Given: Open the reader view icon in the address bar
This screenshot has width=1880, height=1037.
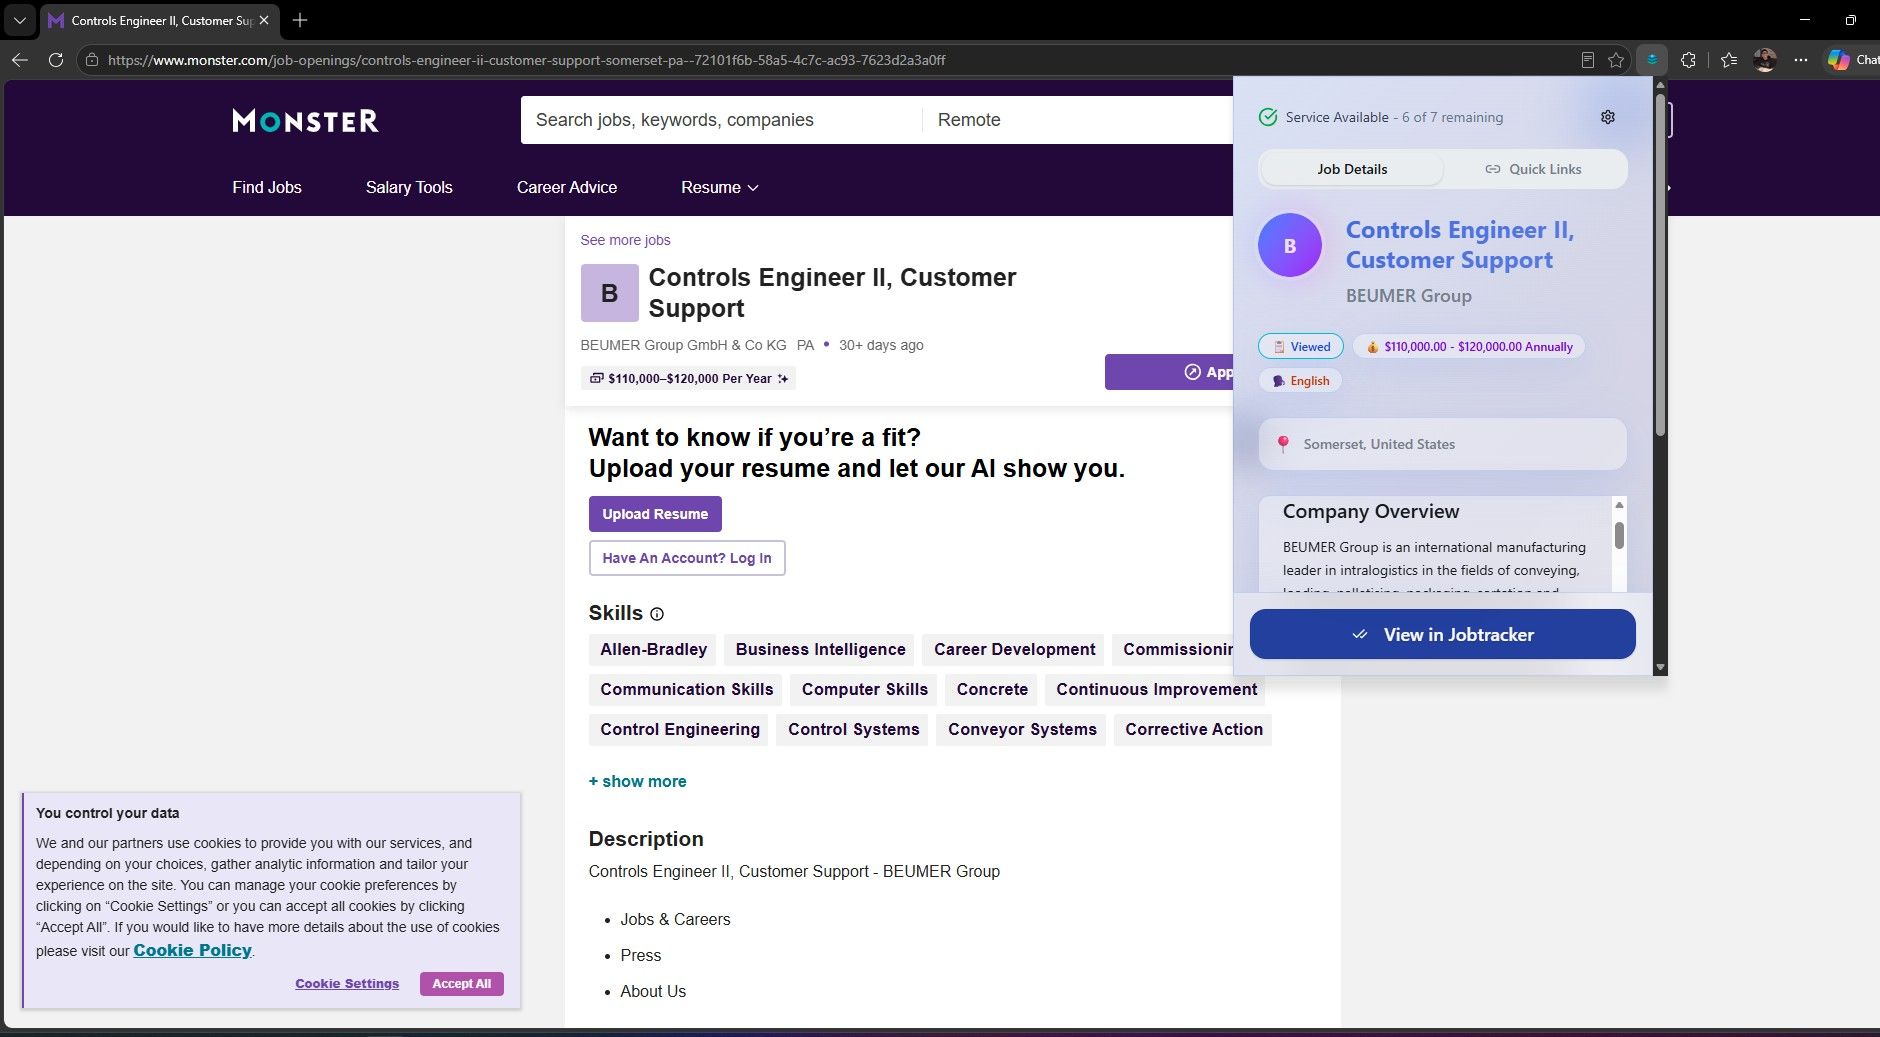Looking at the screenshot, I should 1588,60.
